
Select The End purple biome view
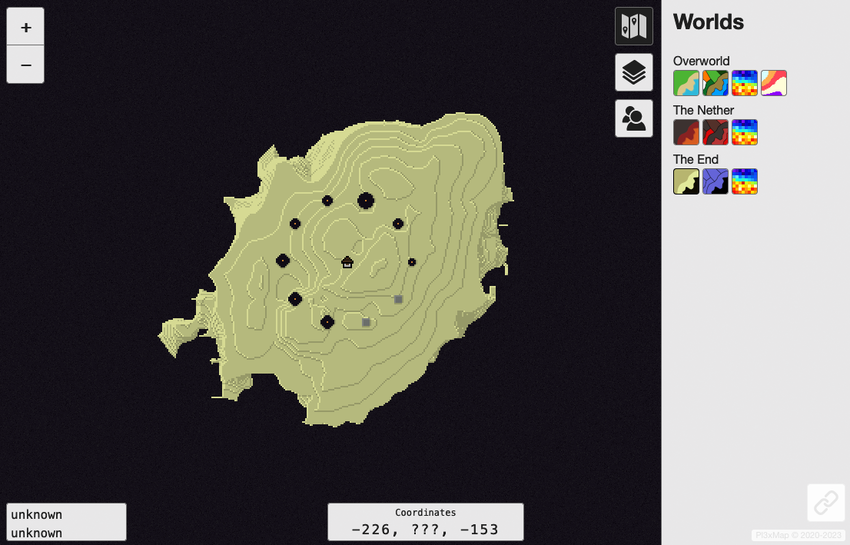click(715, 181)
